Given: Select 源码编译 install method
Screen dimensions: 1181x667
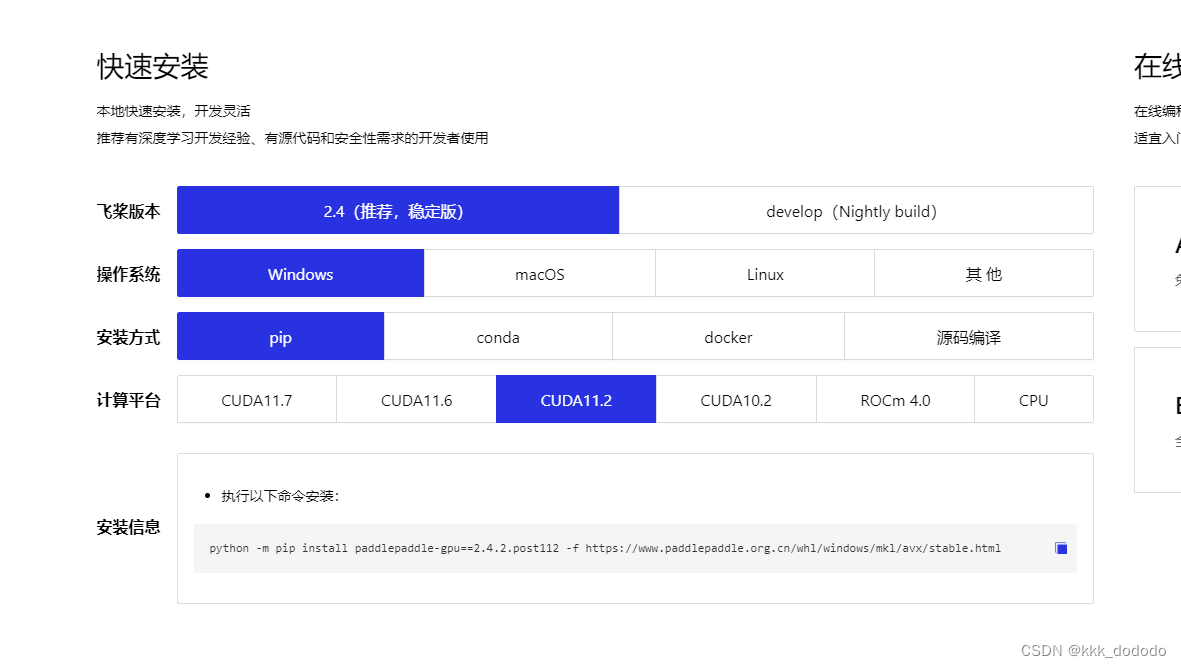Looking at the screenshot, I should [x=969, y=337].
